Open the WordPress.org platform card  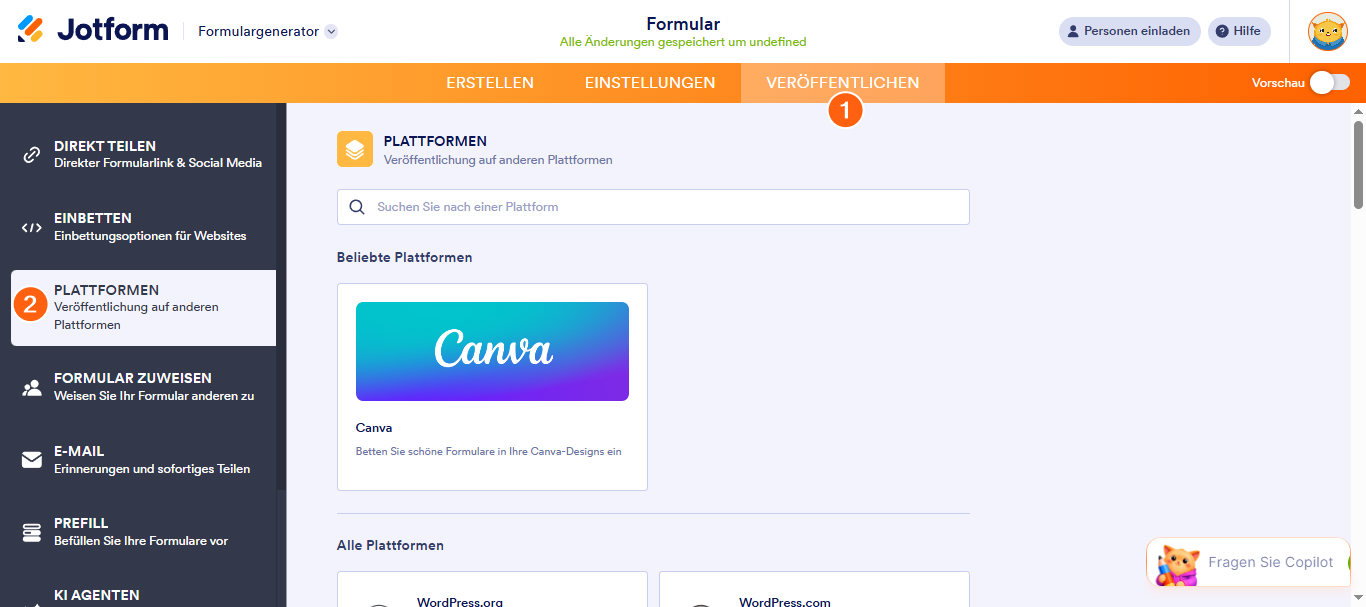tap(492, 590)
